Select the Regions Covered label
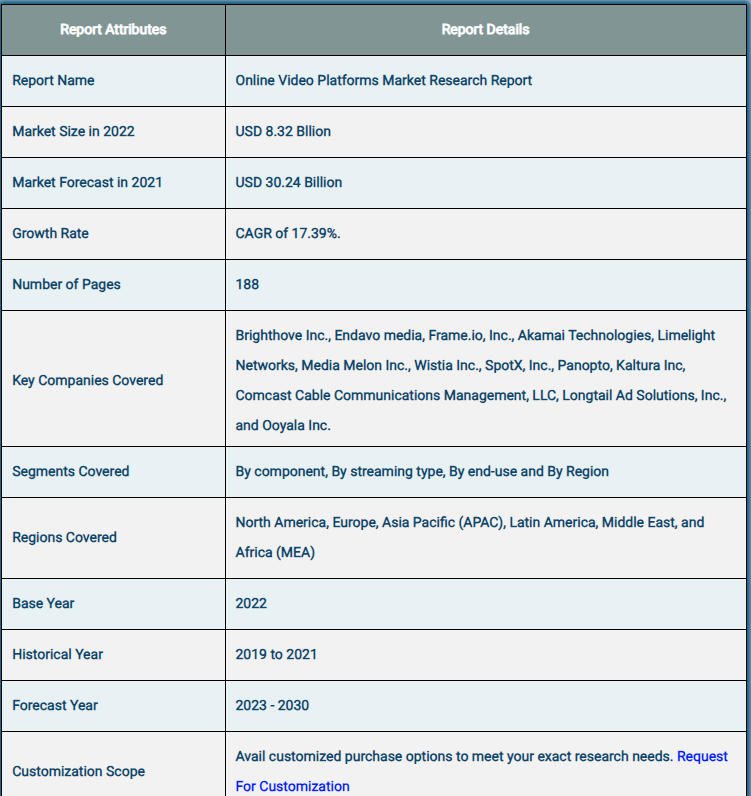 [x=64, y=537]
